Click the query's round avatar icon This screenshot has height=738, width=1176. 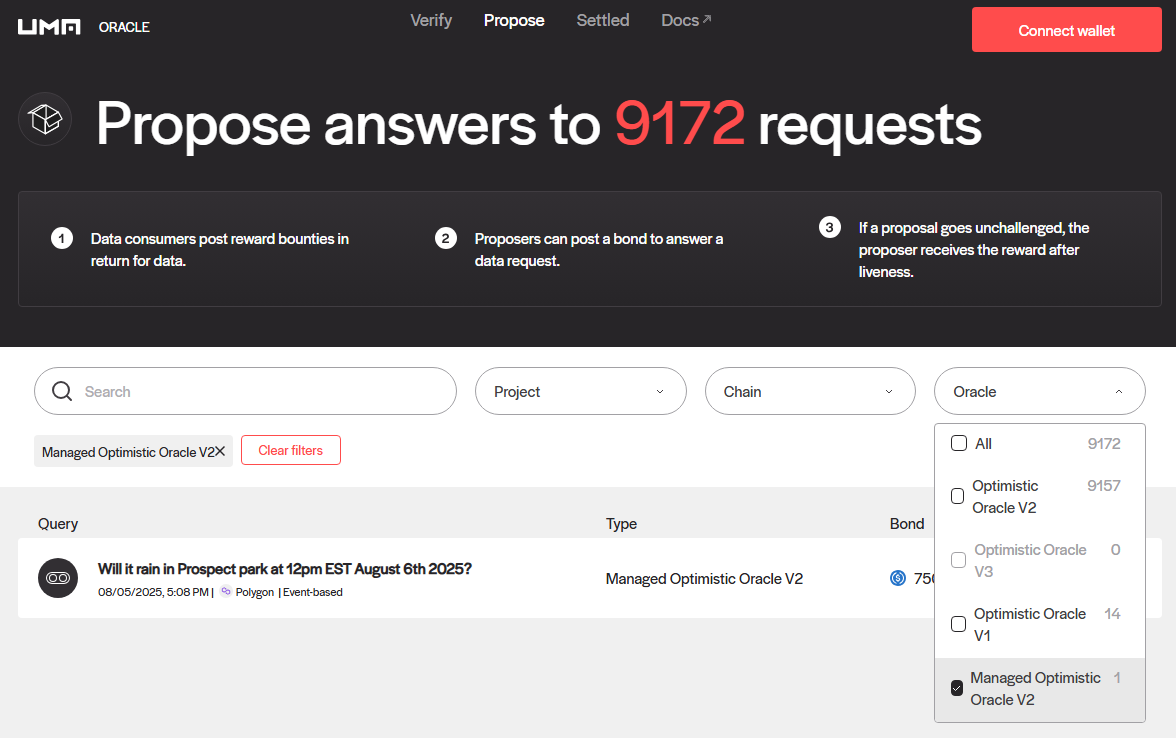click(58, 578)
